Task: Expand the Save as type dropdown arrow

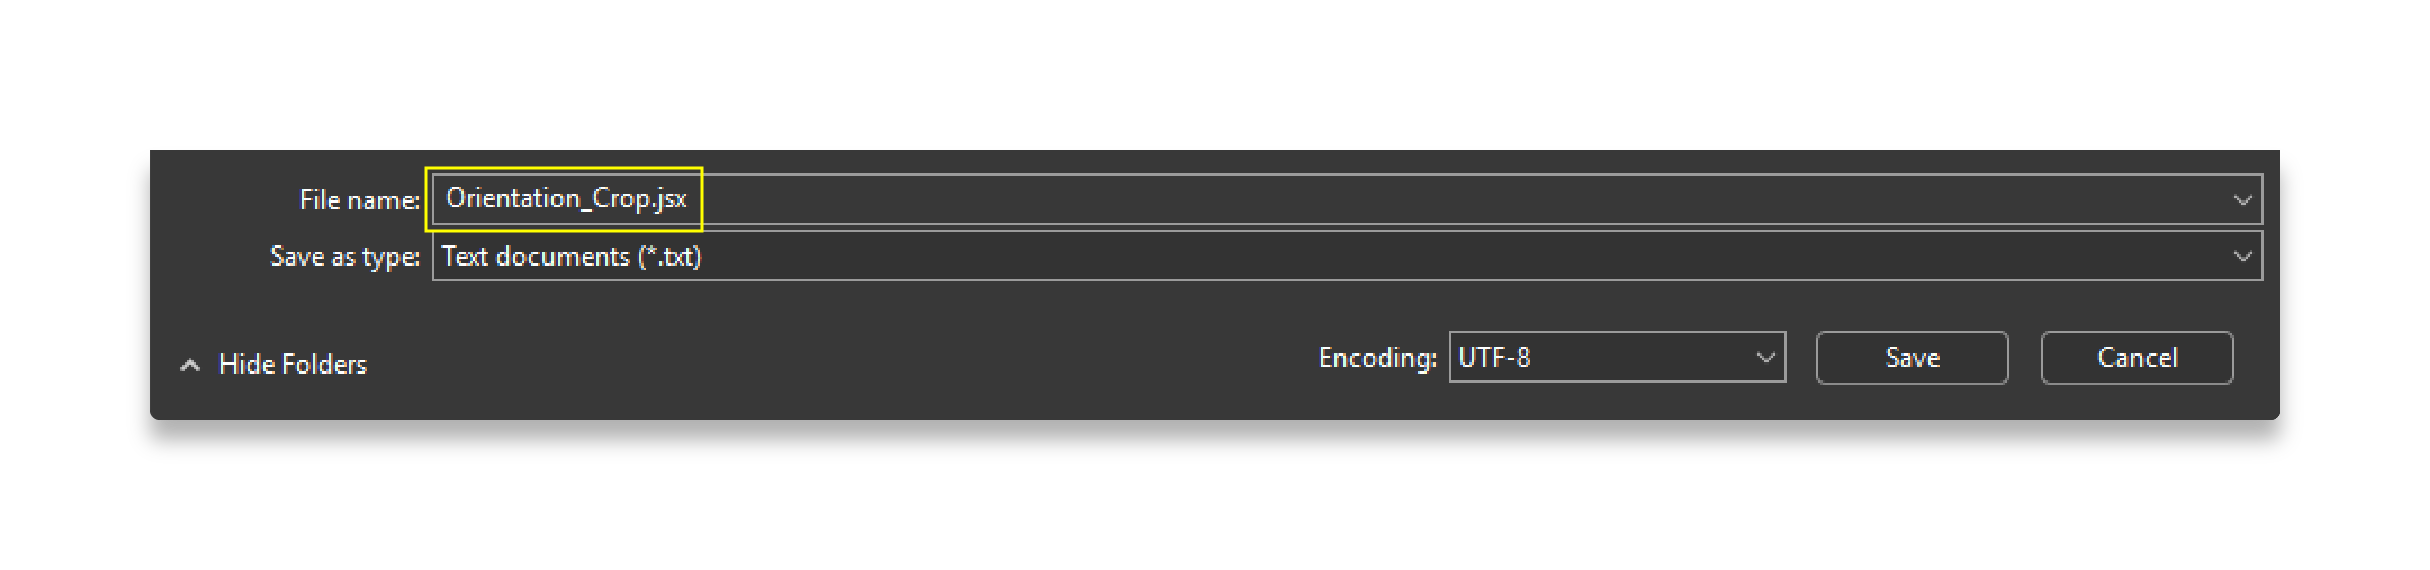Action: click(2242, 257)
